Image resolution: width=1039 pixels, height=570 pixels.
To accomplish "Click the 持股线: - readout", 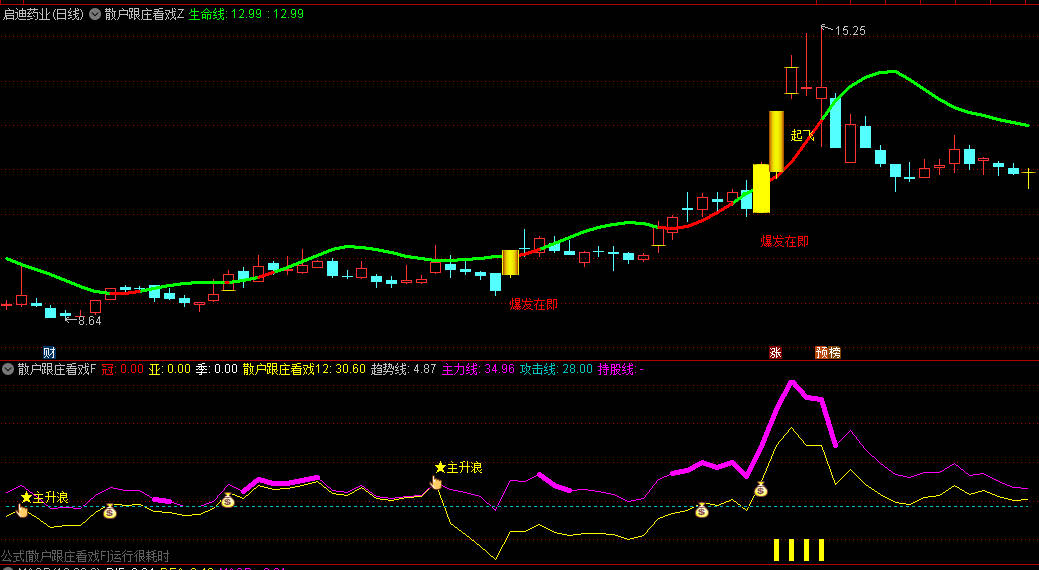I will tap(621, 369).
